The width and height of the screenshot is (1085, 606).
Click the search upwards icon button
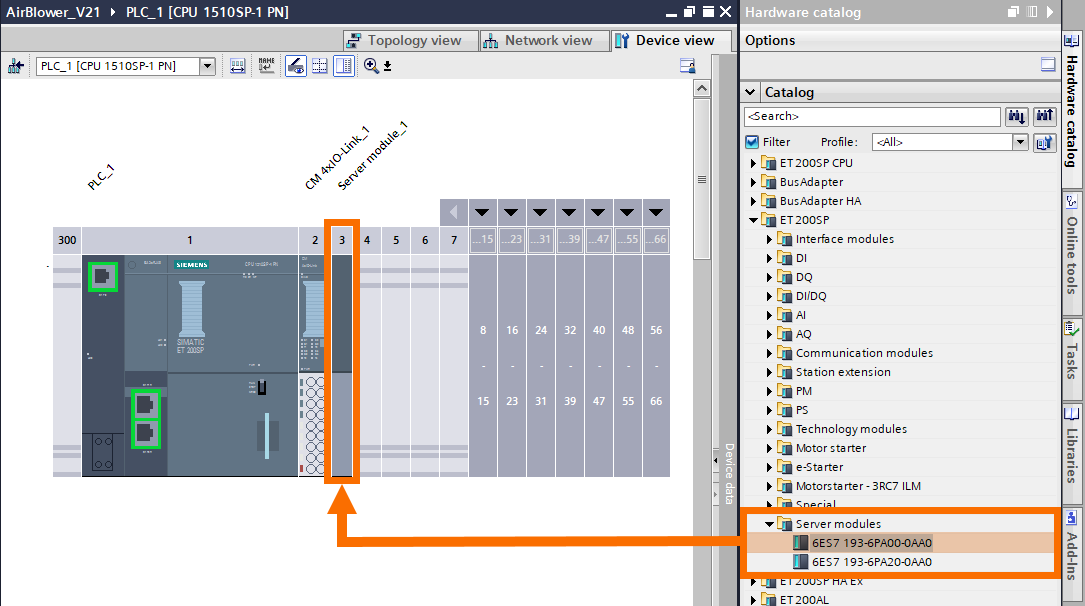pos(1044,117)
